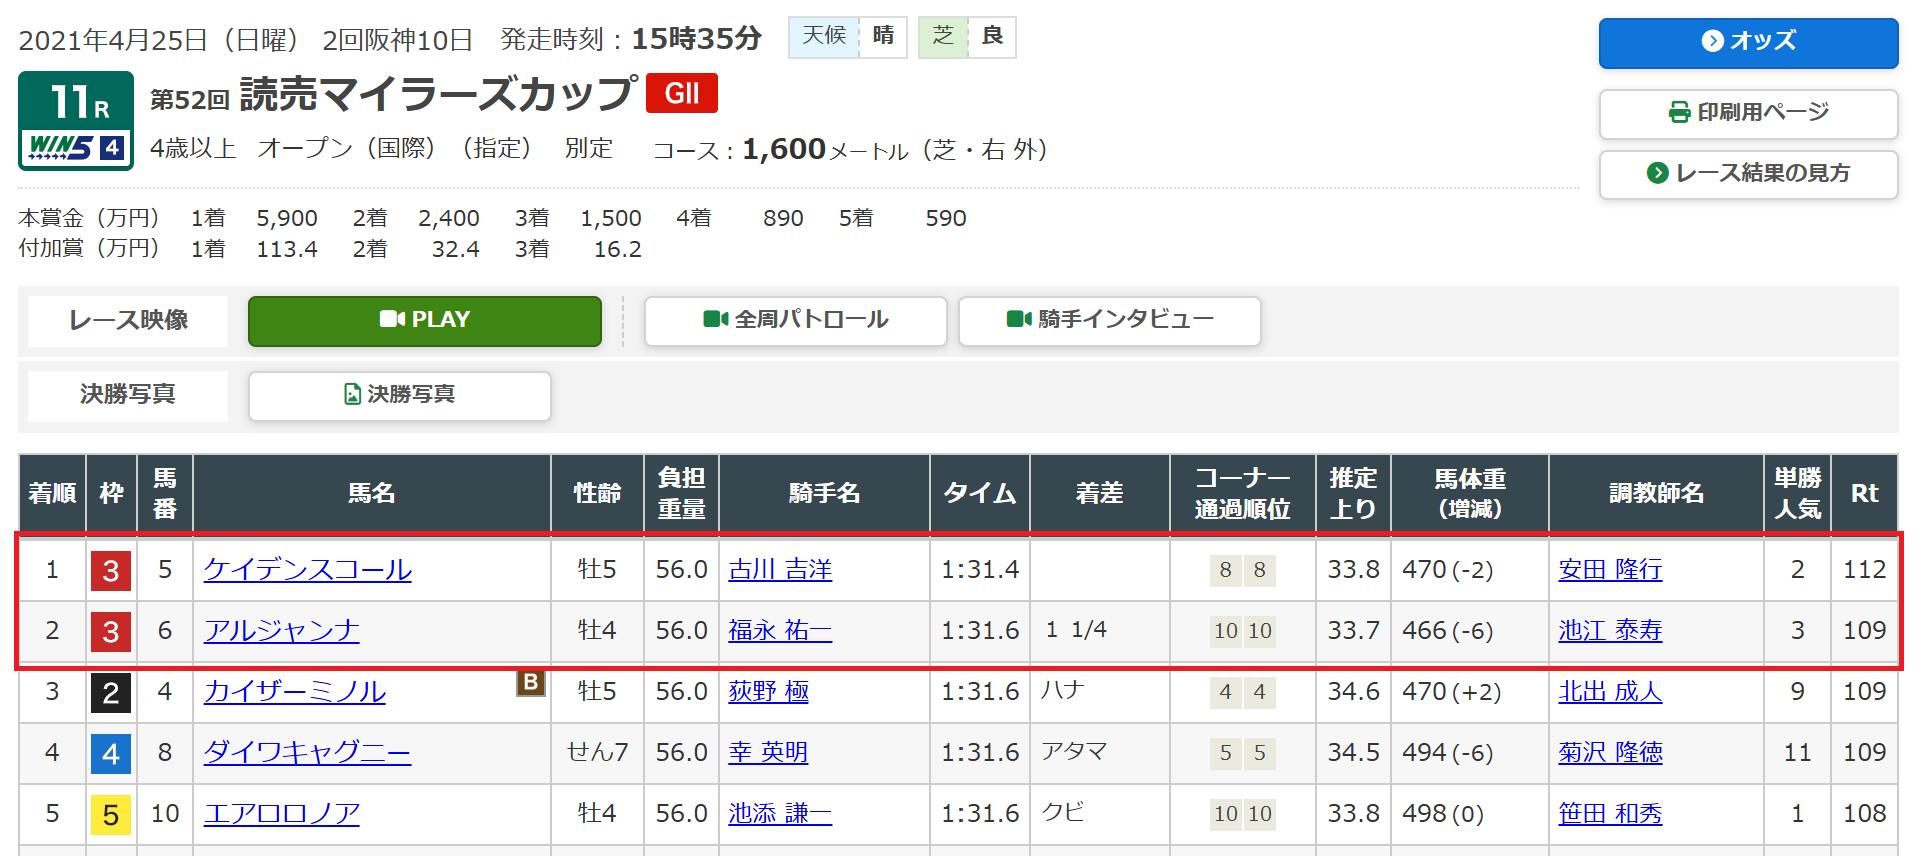1925x858 pixels.
Task: Click red frame number 3 for Cadence Call
Action: tap(111, 571)
